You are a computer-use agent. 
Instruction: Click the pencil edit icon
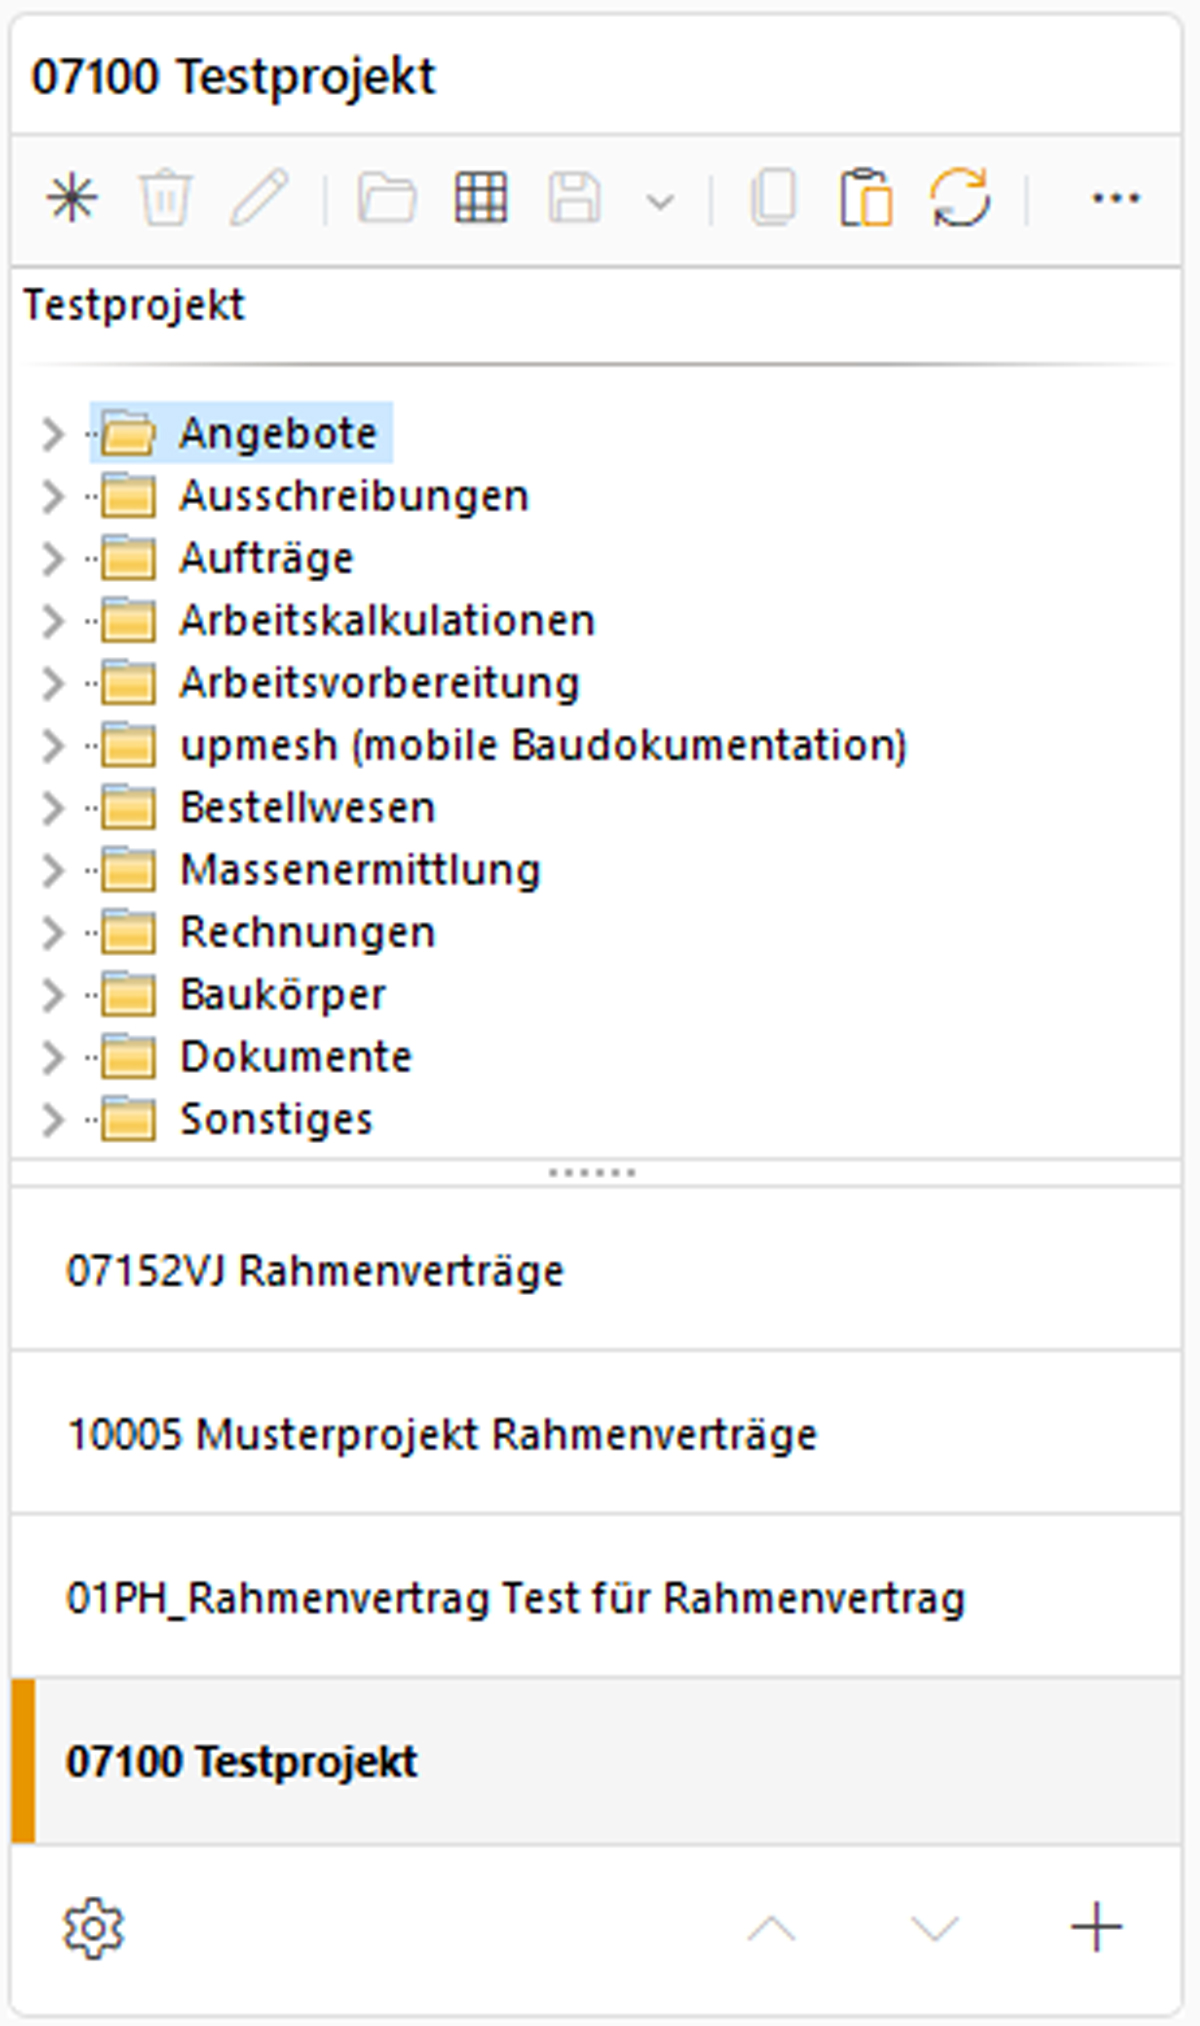pos(259,197)
